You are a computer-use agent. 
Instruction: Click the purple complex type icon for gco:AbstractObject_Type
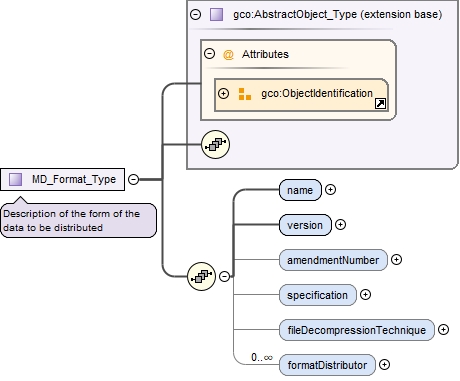point(216,14)
